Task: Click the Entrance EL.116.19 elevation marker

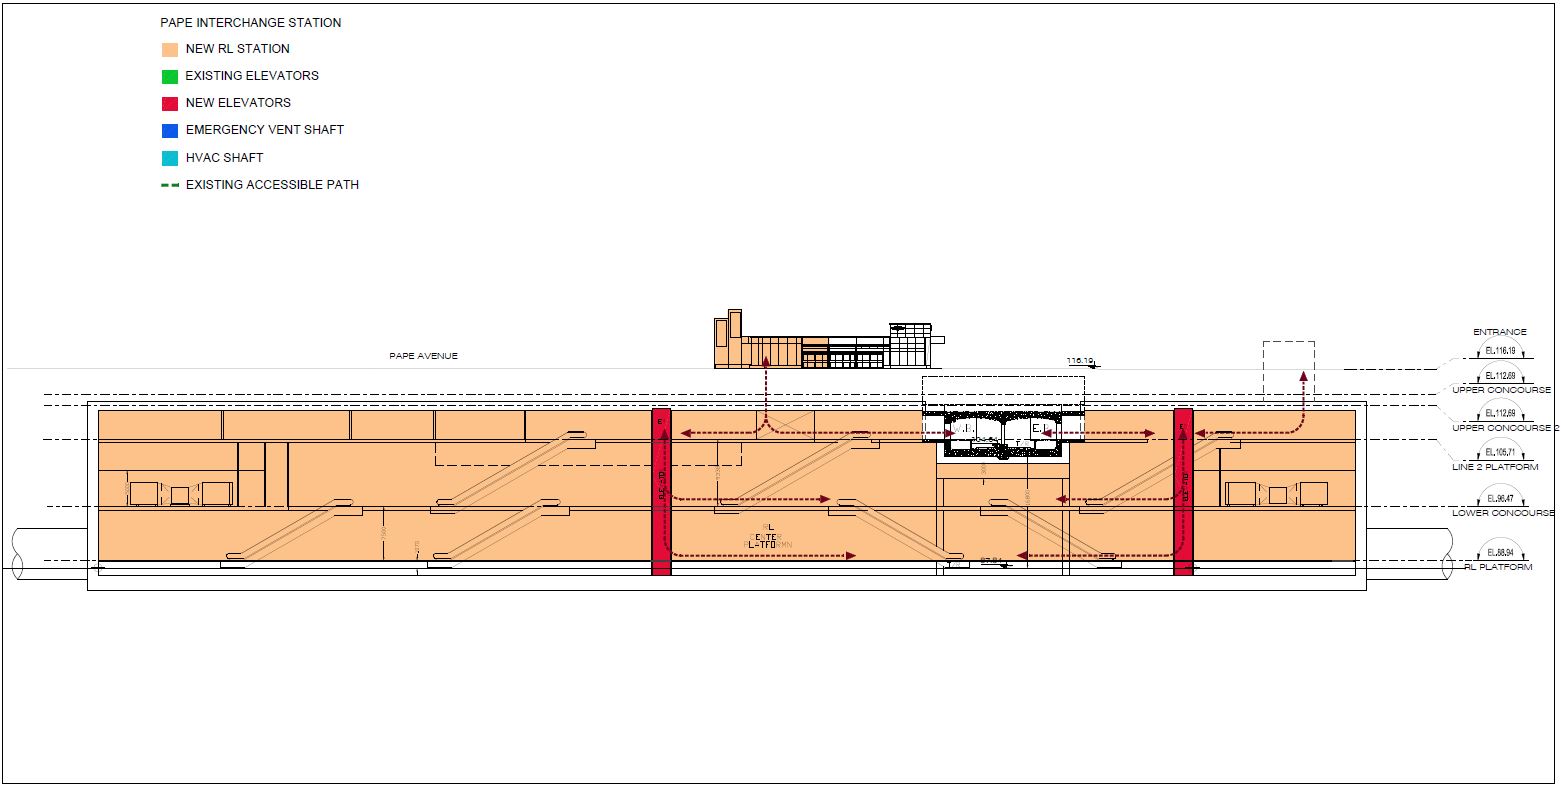Action: click(1499, 351)
